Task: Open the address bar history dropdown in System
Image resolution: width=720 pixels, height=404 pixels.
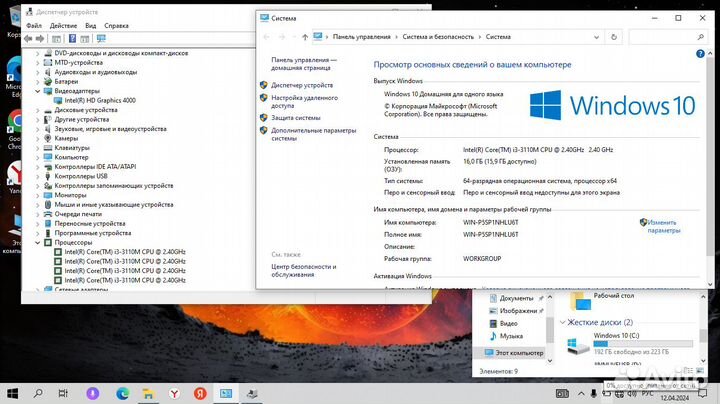Action: point(596,37)
